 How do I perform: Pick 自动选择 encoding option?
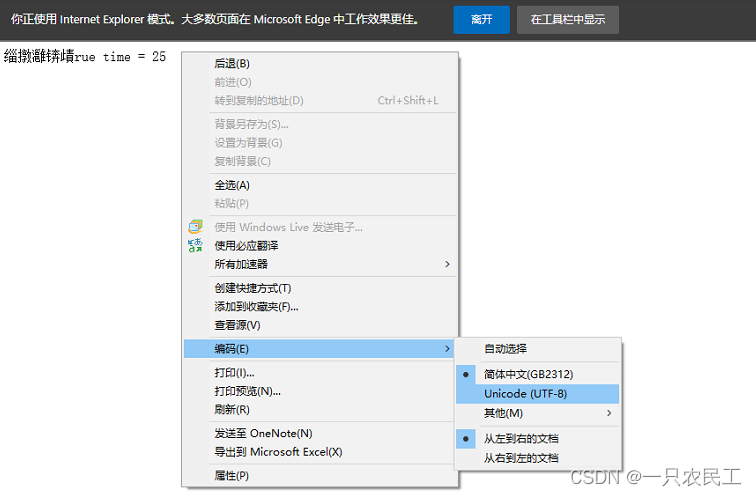(x=538, y=349)
